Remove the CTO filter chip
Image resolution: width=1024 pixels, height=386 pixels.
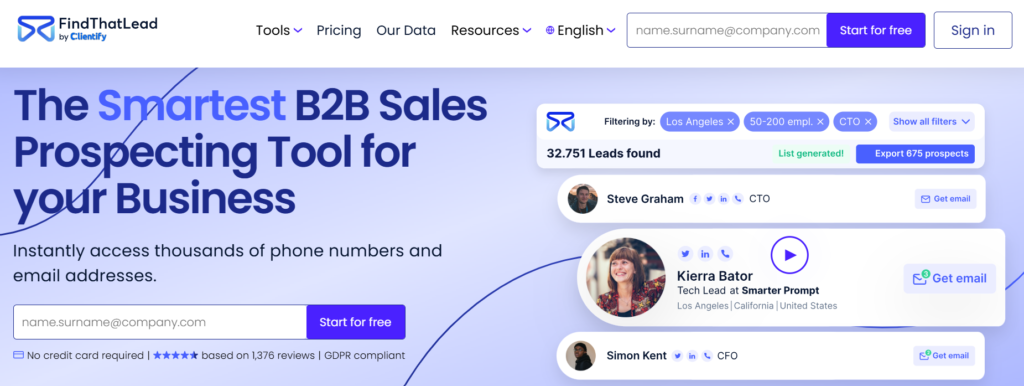coord(868,121)
